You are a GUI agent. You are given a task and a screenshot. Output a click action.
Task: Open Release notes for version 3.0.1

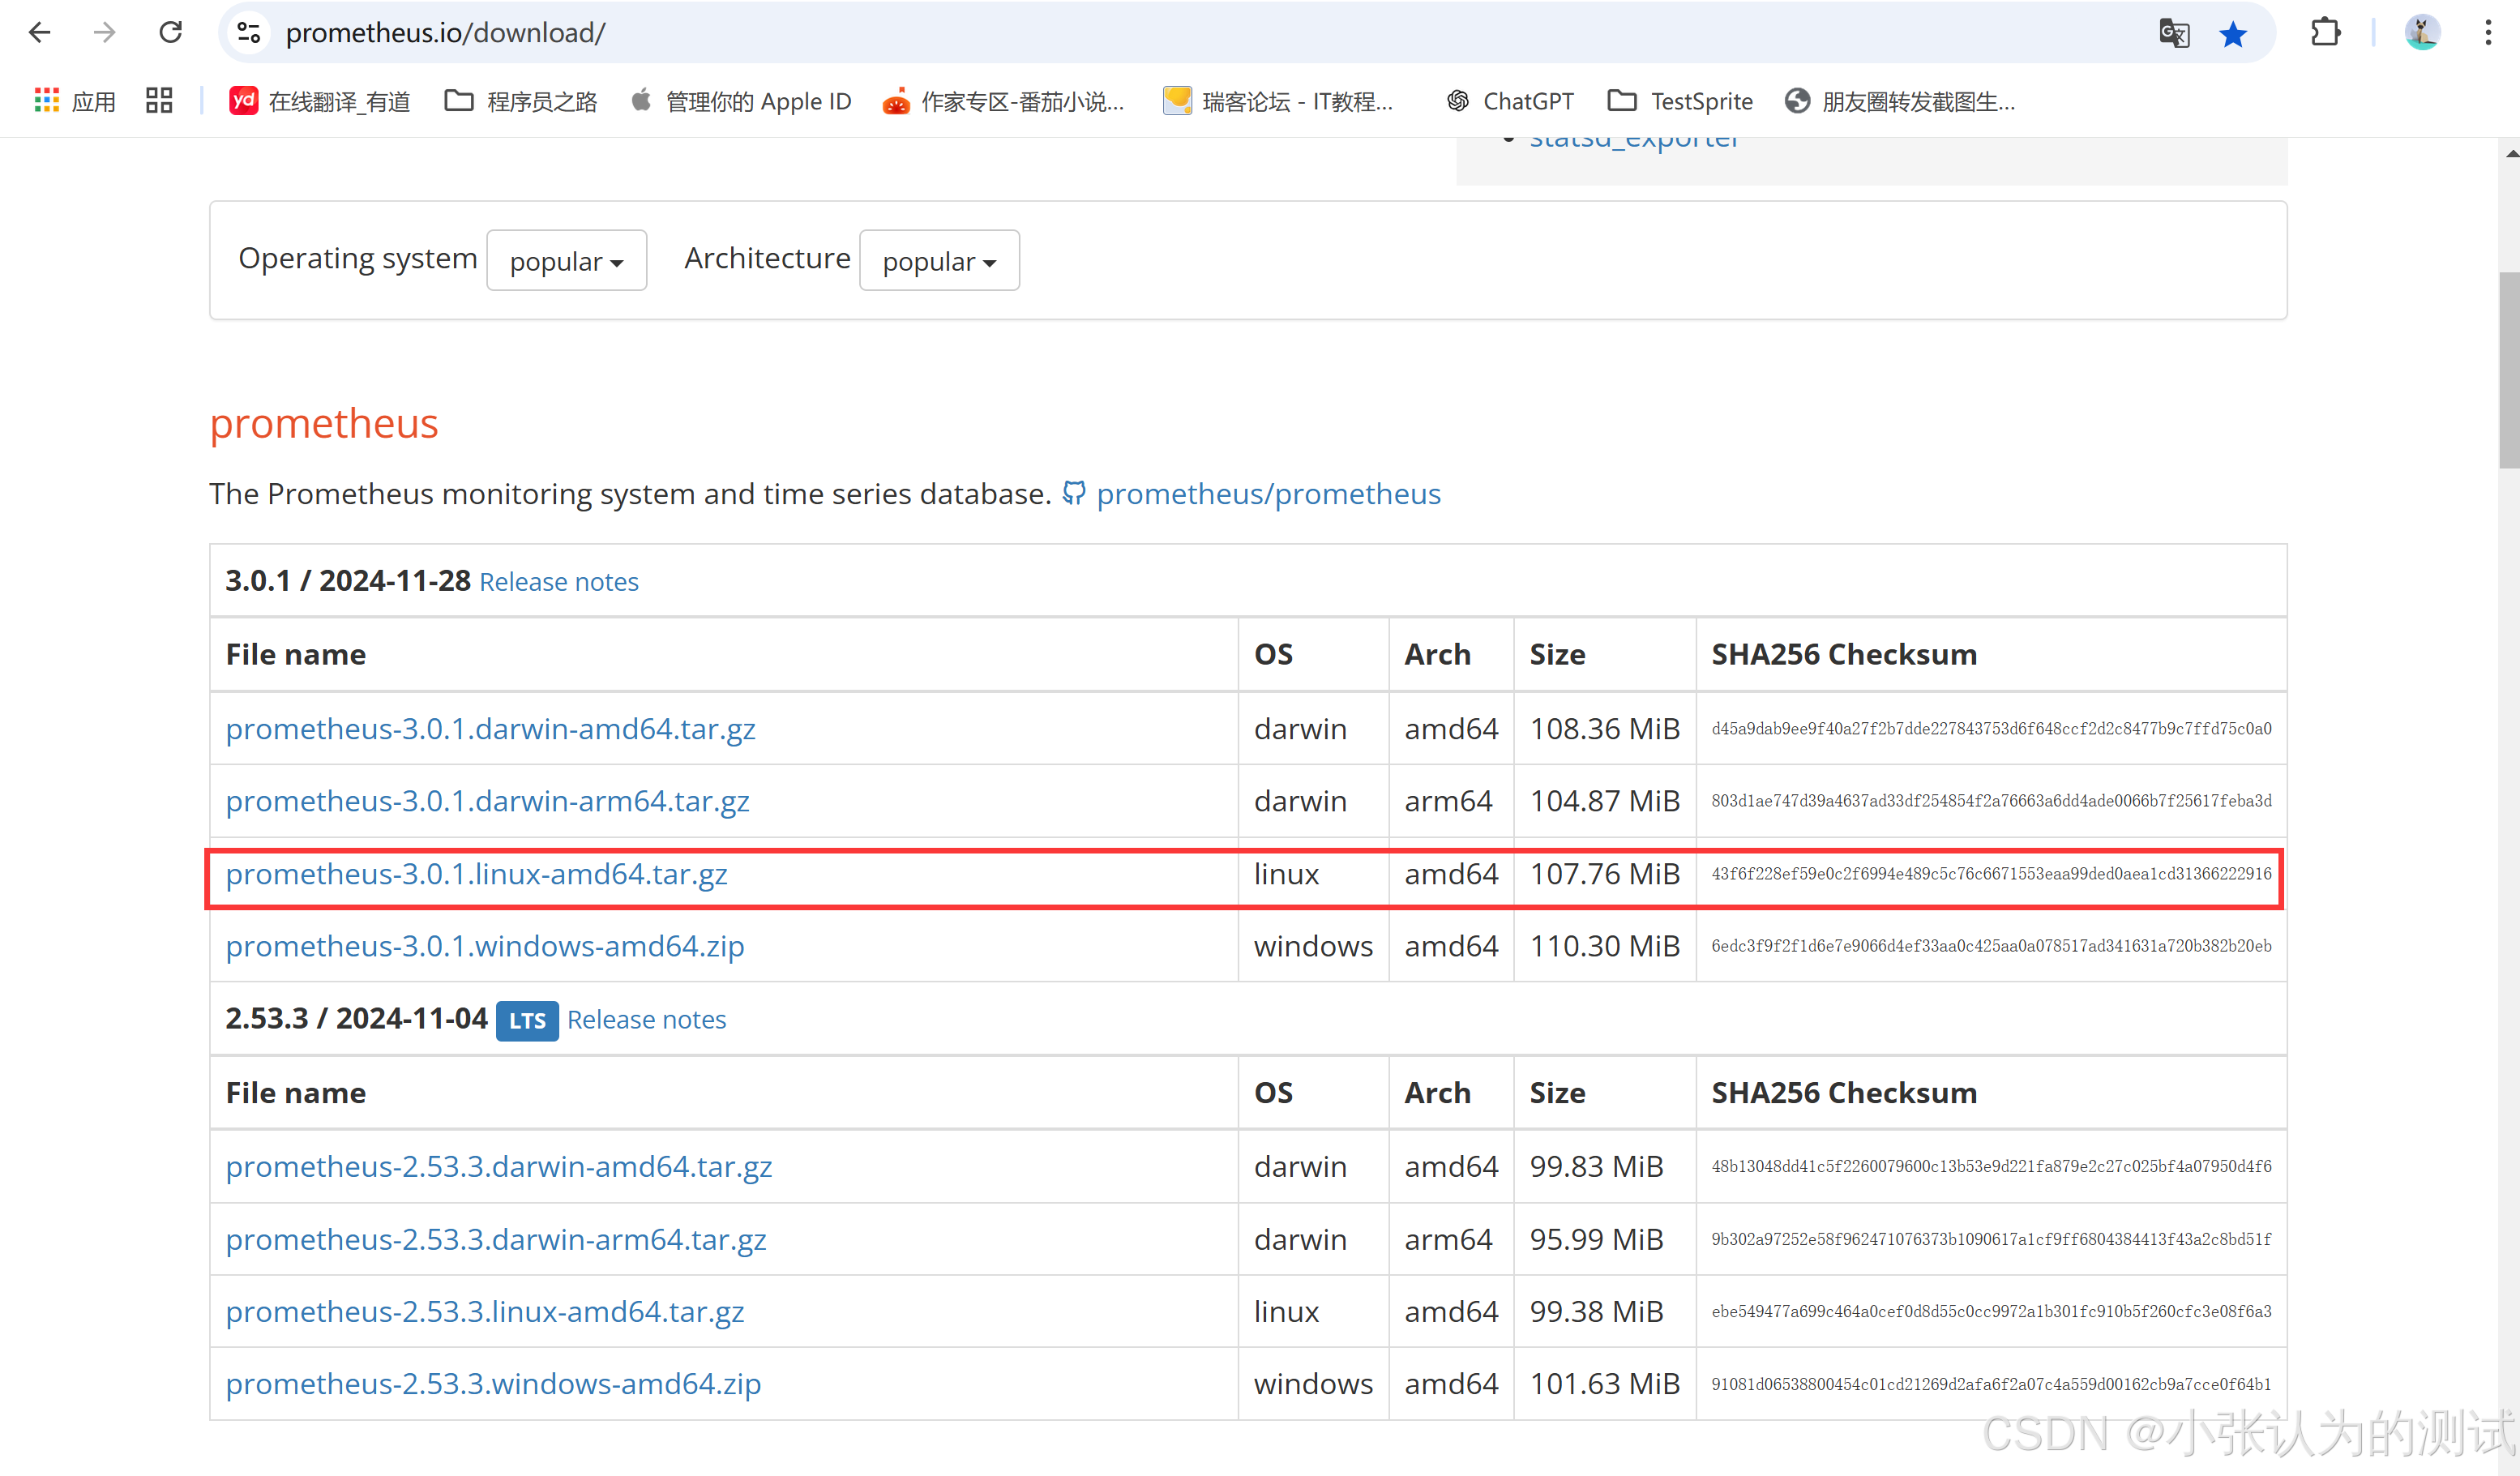[558, 582]
